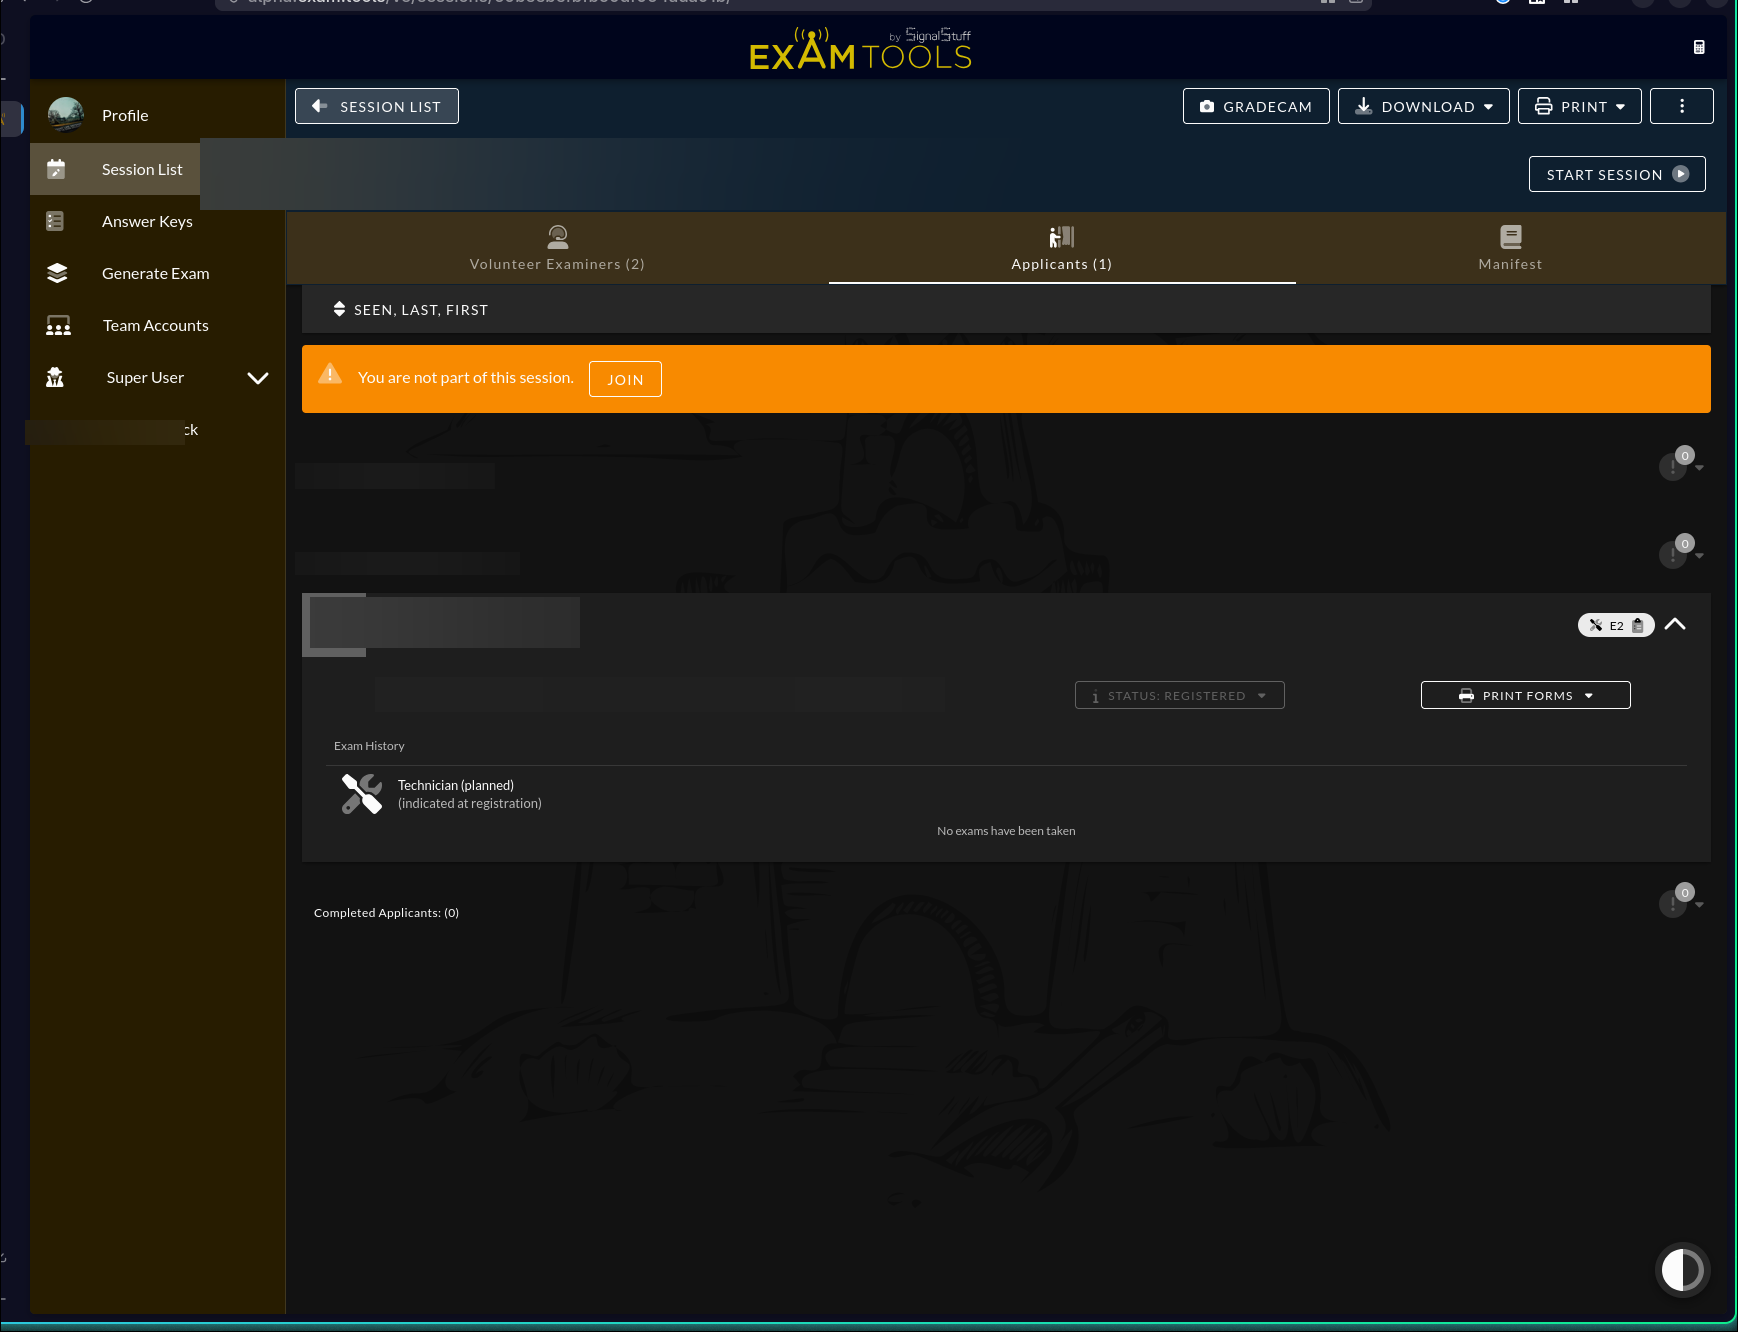The width and height of the screenshot is (1738, 1332).
Task: Open Generate Exam in the sidebar
Action: tap(156, 274)
